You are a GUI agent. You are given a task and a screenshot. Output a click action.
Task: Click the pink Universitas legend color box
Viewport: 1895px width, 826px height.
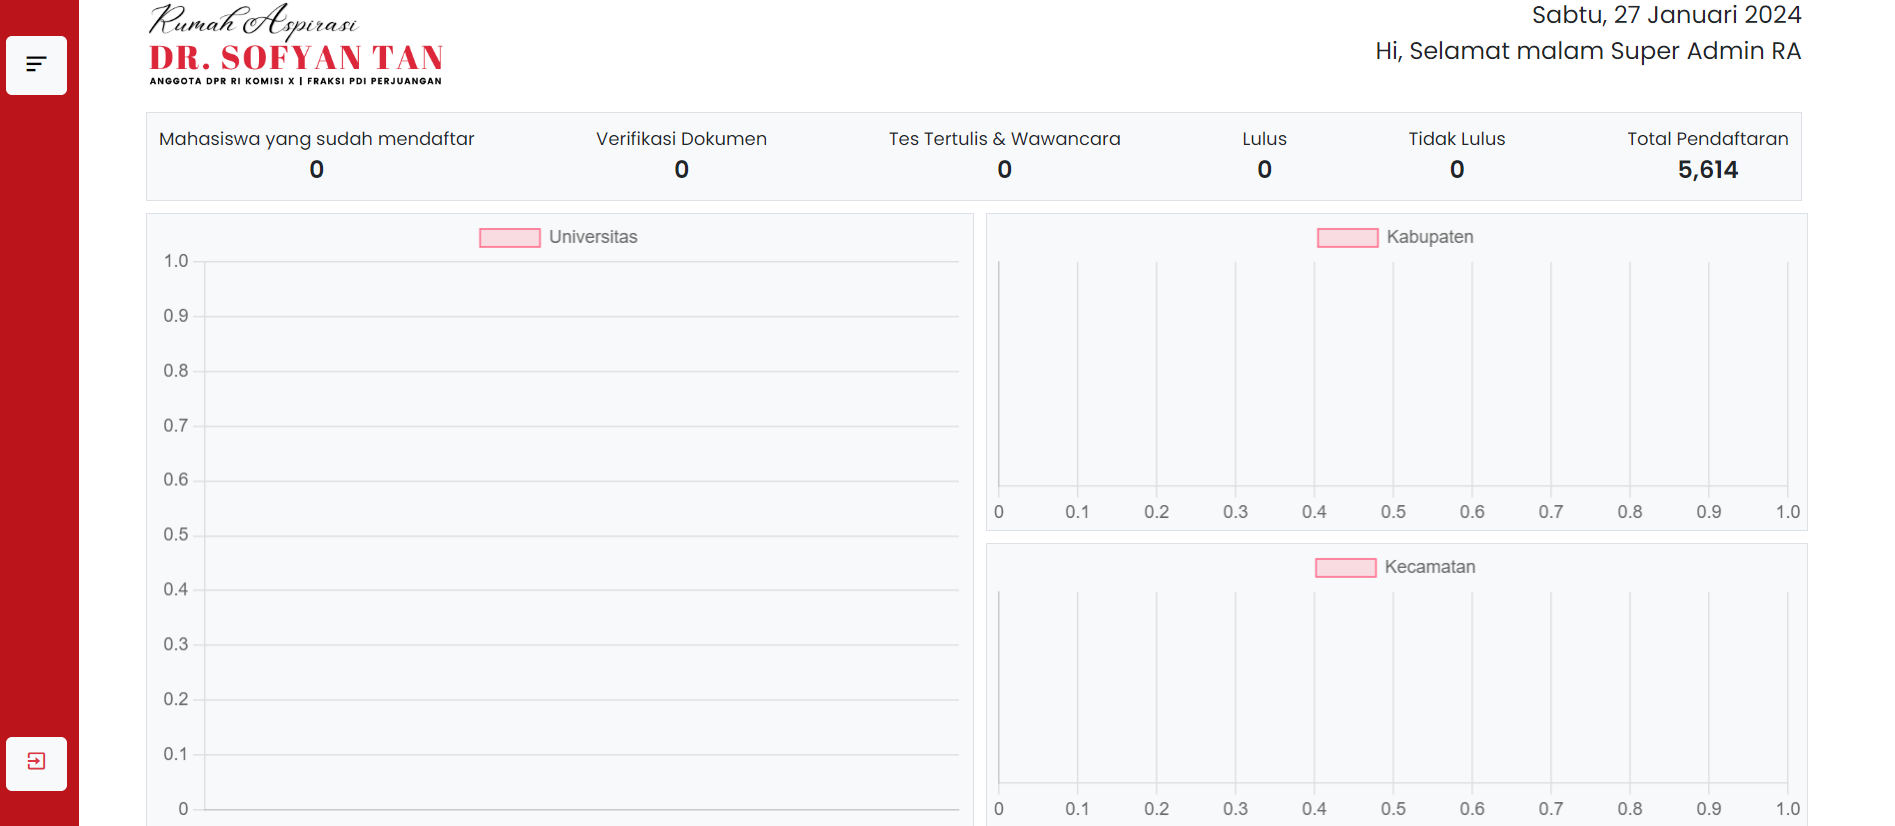pyautogui.click(x=509, y=238)
